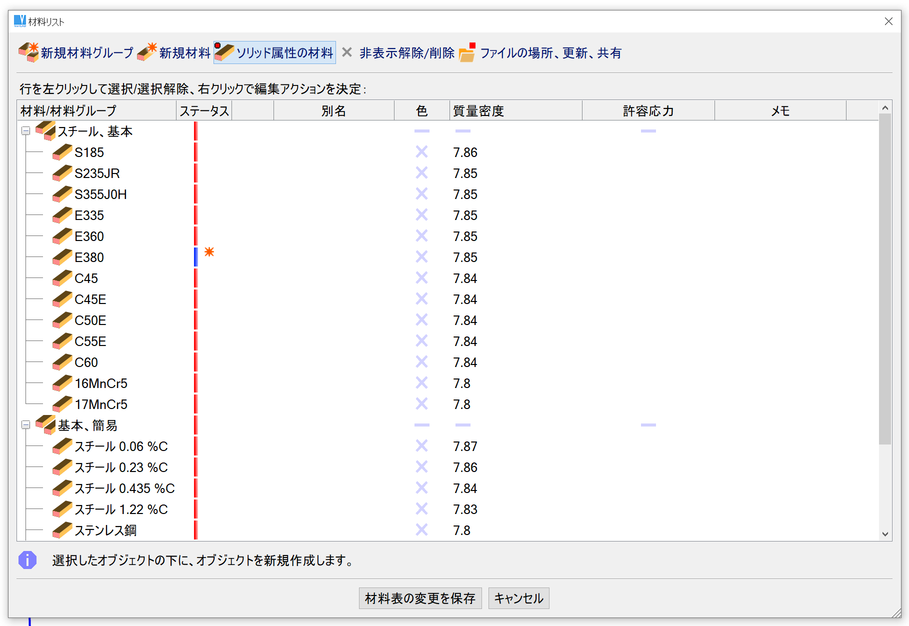Collapse the 基本、簡易 material group
The width and height of the screenshot is (909, 626).
[26, 425]
